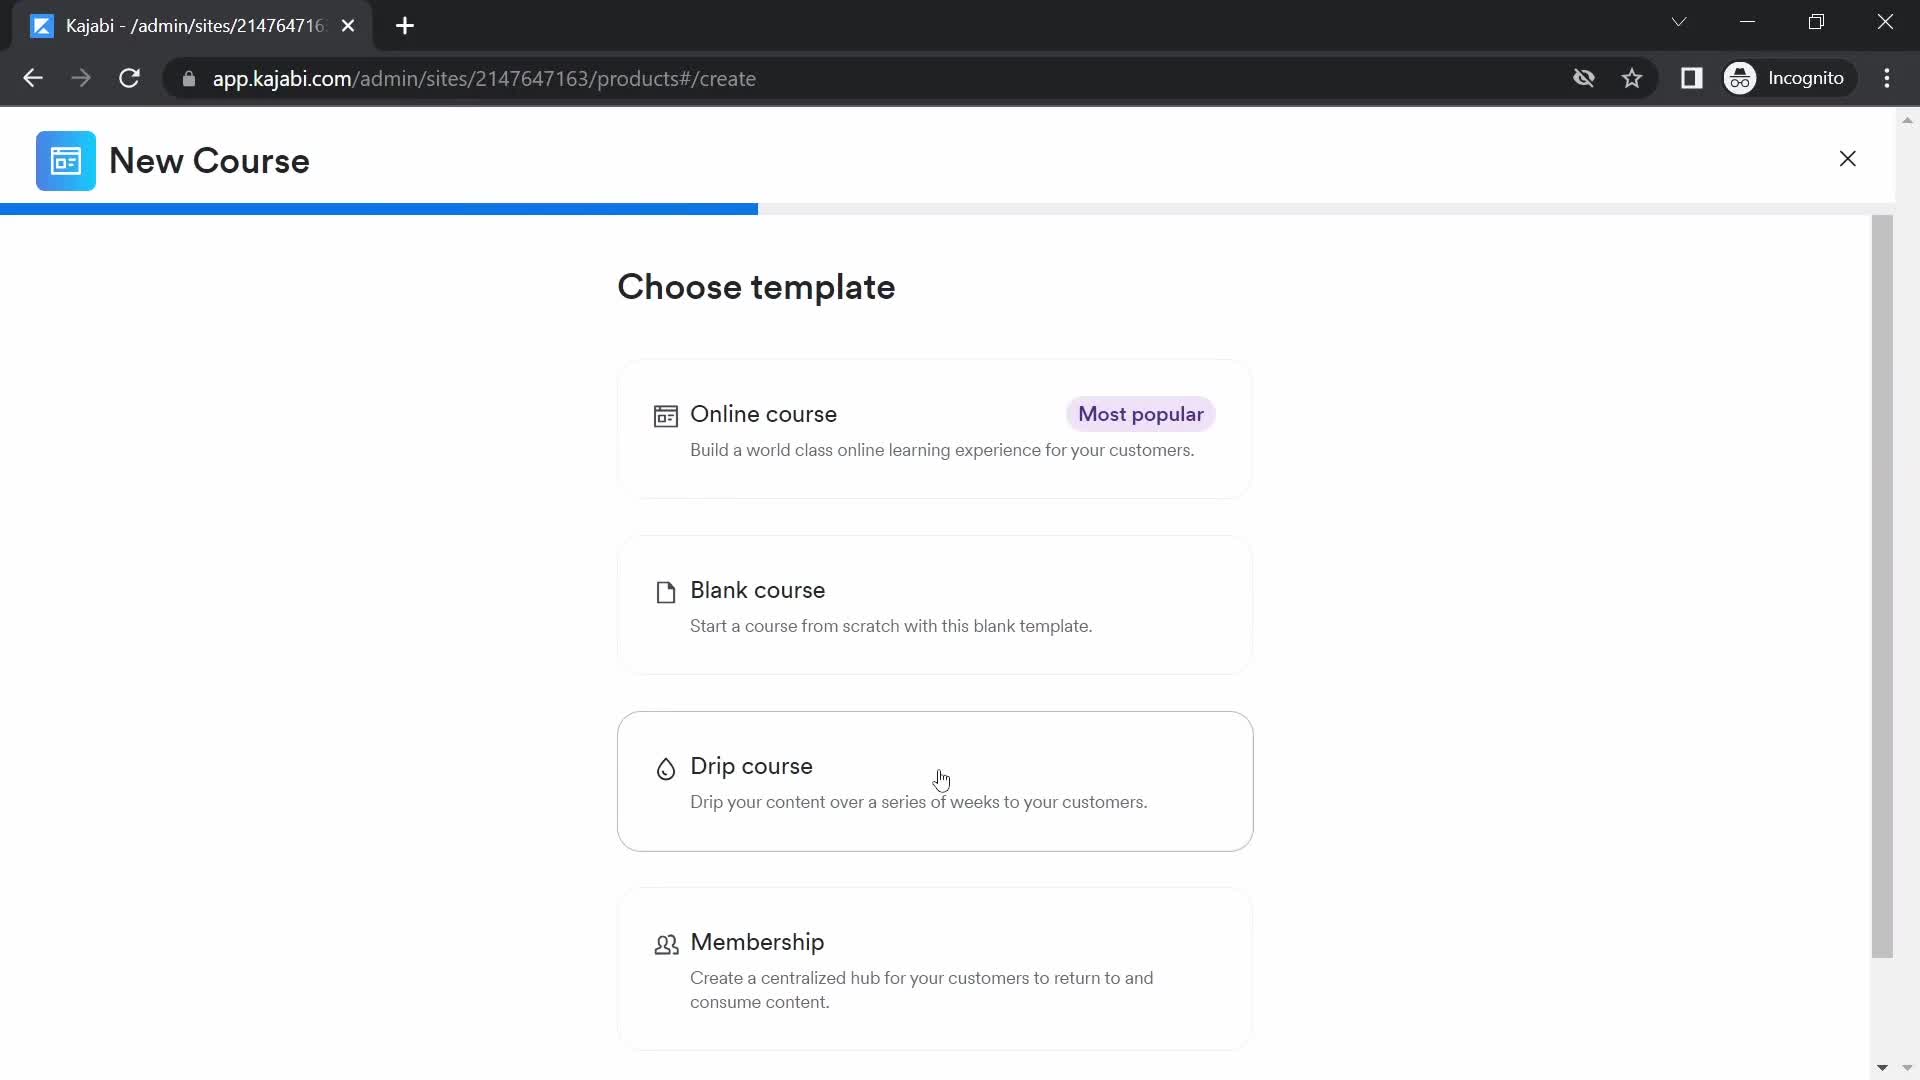Screen dimensions: 1920x1080
Task: Open the browser side panel icon
Action: (x=1691, y=78)
